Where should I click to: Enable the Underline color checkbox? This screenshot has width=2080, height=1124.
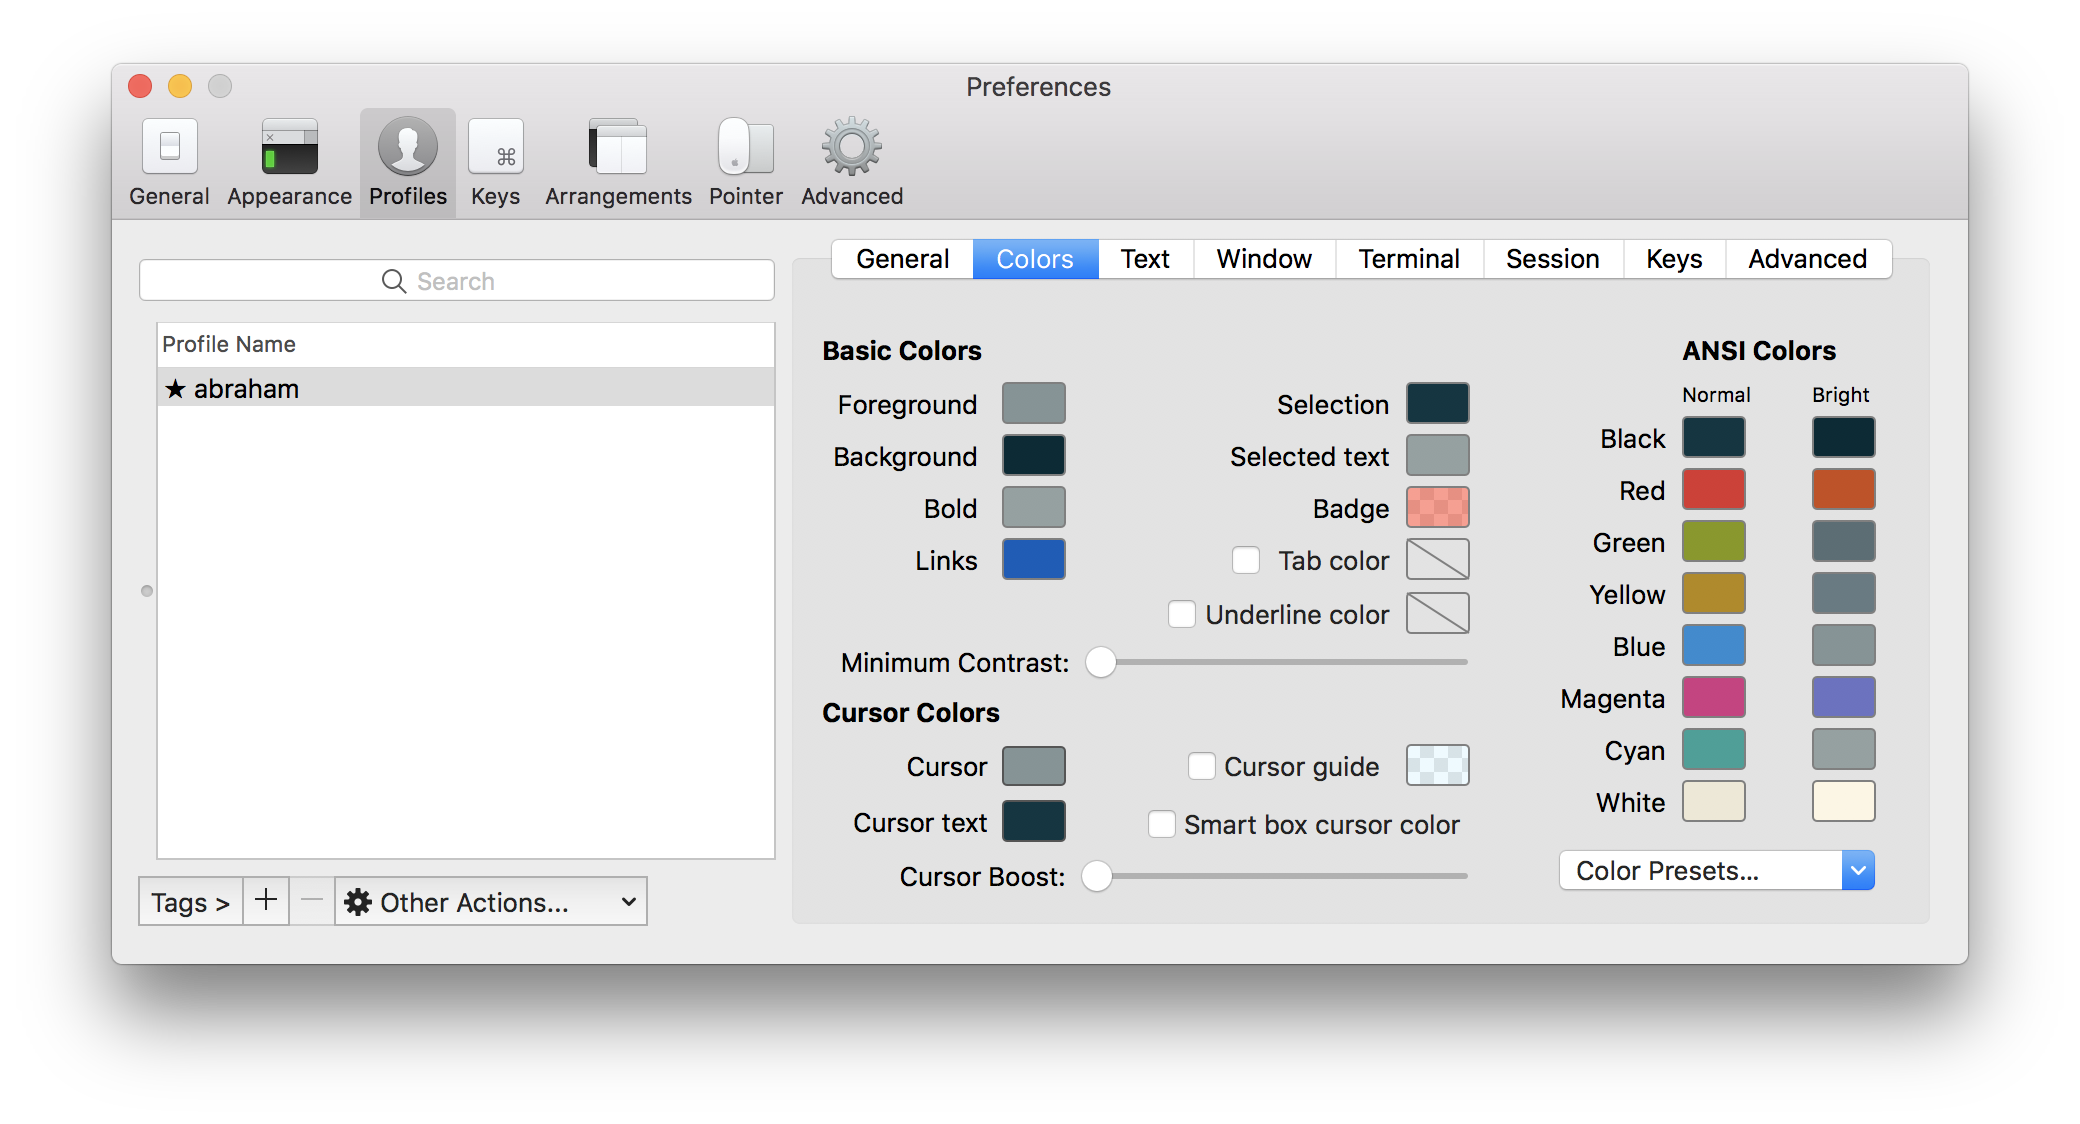(1182, 614)
